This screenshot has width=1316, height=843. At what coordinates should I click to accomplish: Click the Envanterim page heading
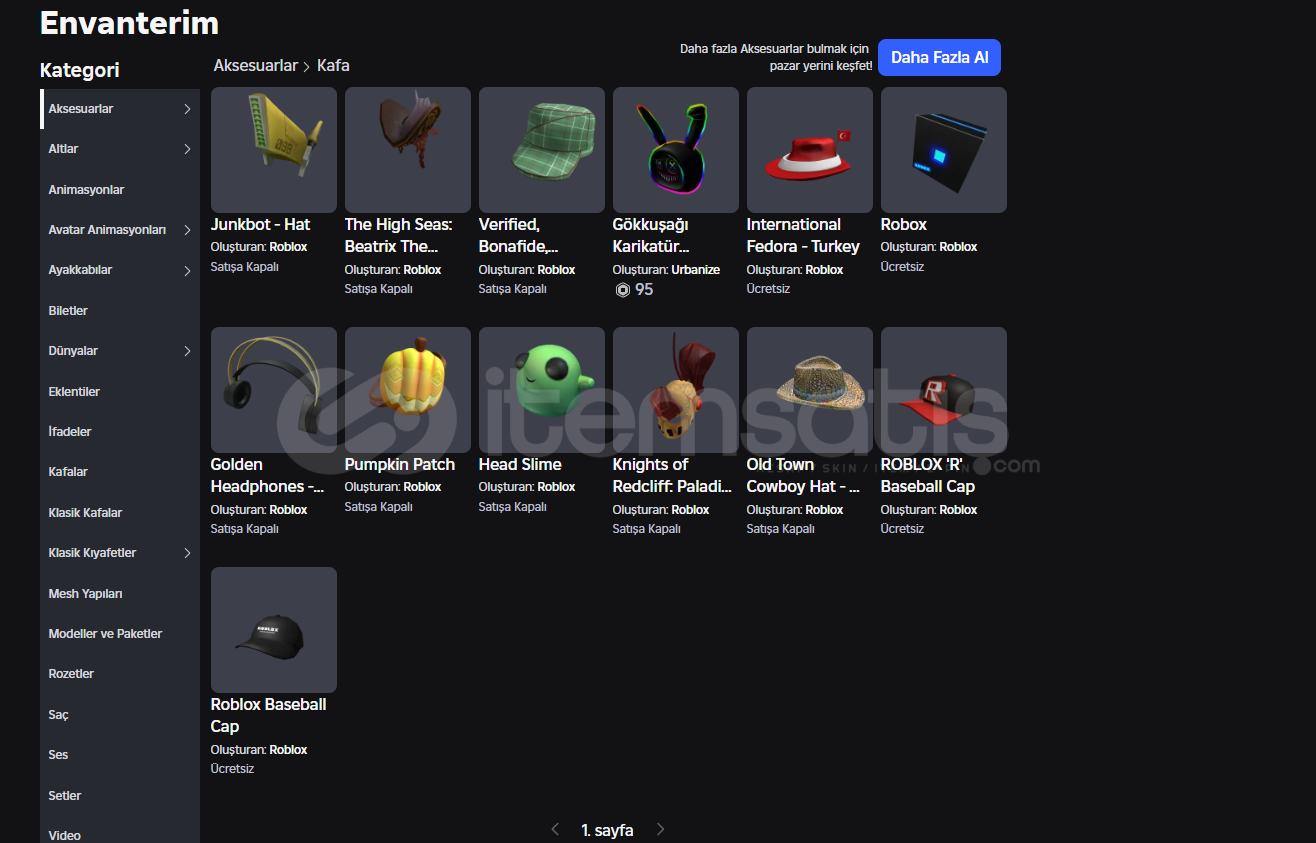[129, 22]
